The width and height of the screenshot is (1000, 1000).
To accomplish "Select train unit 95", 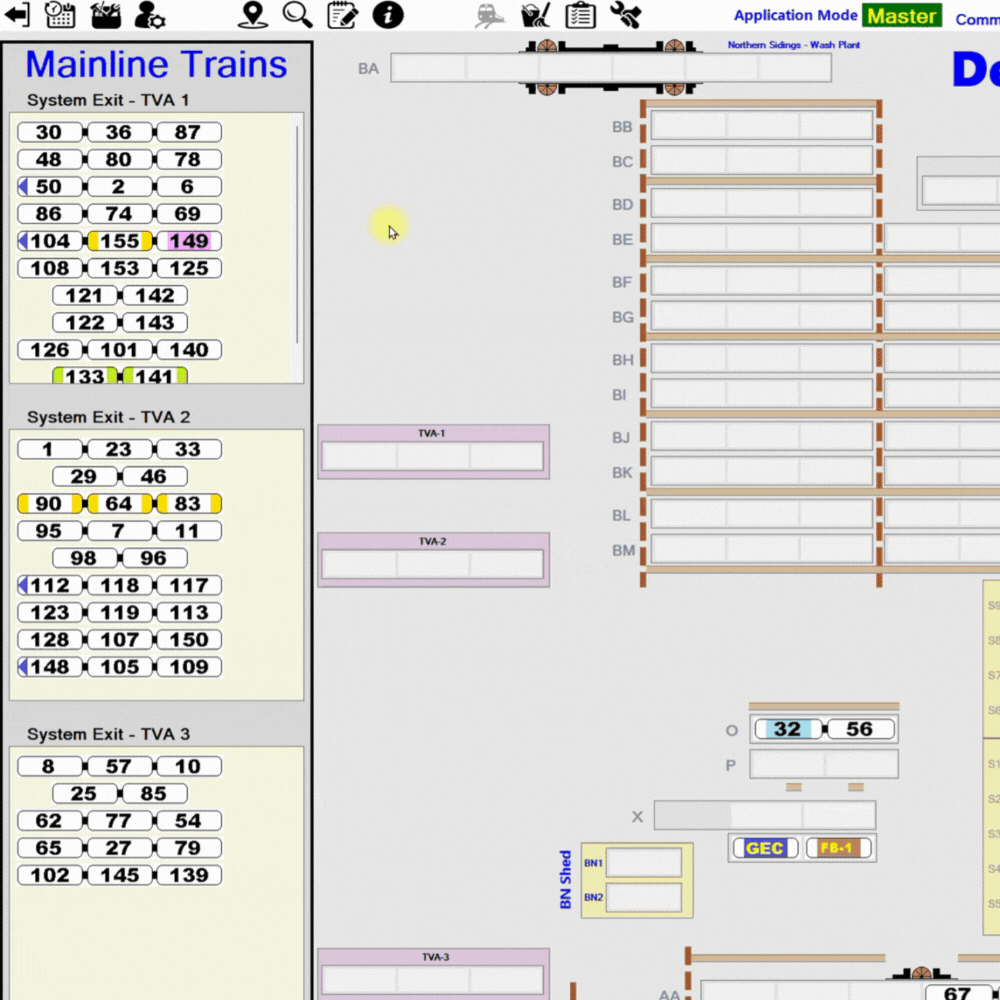I will [x=49, y=531].
